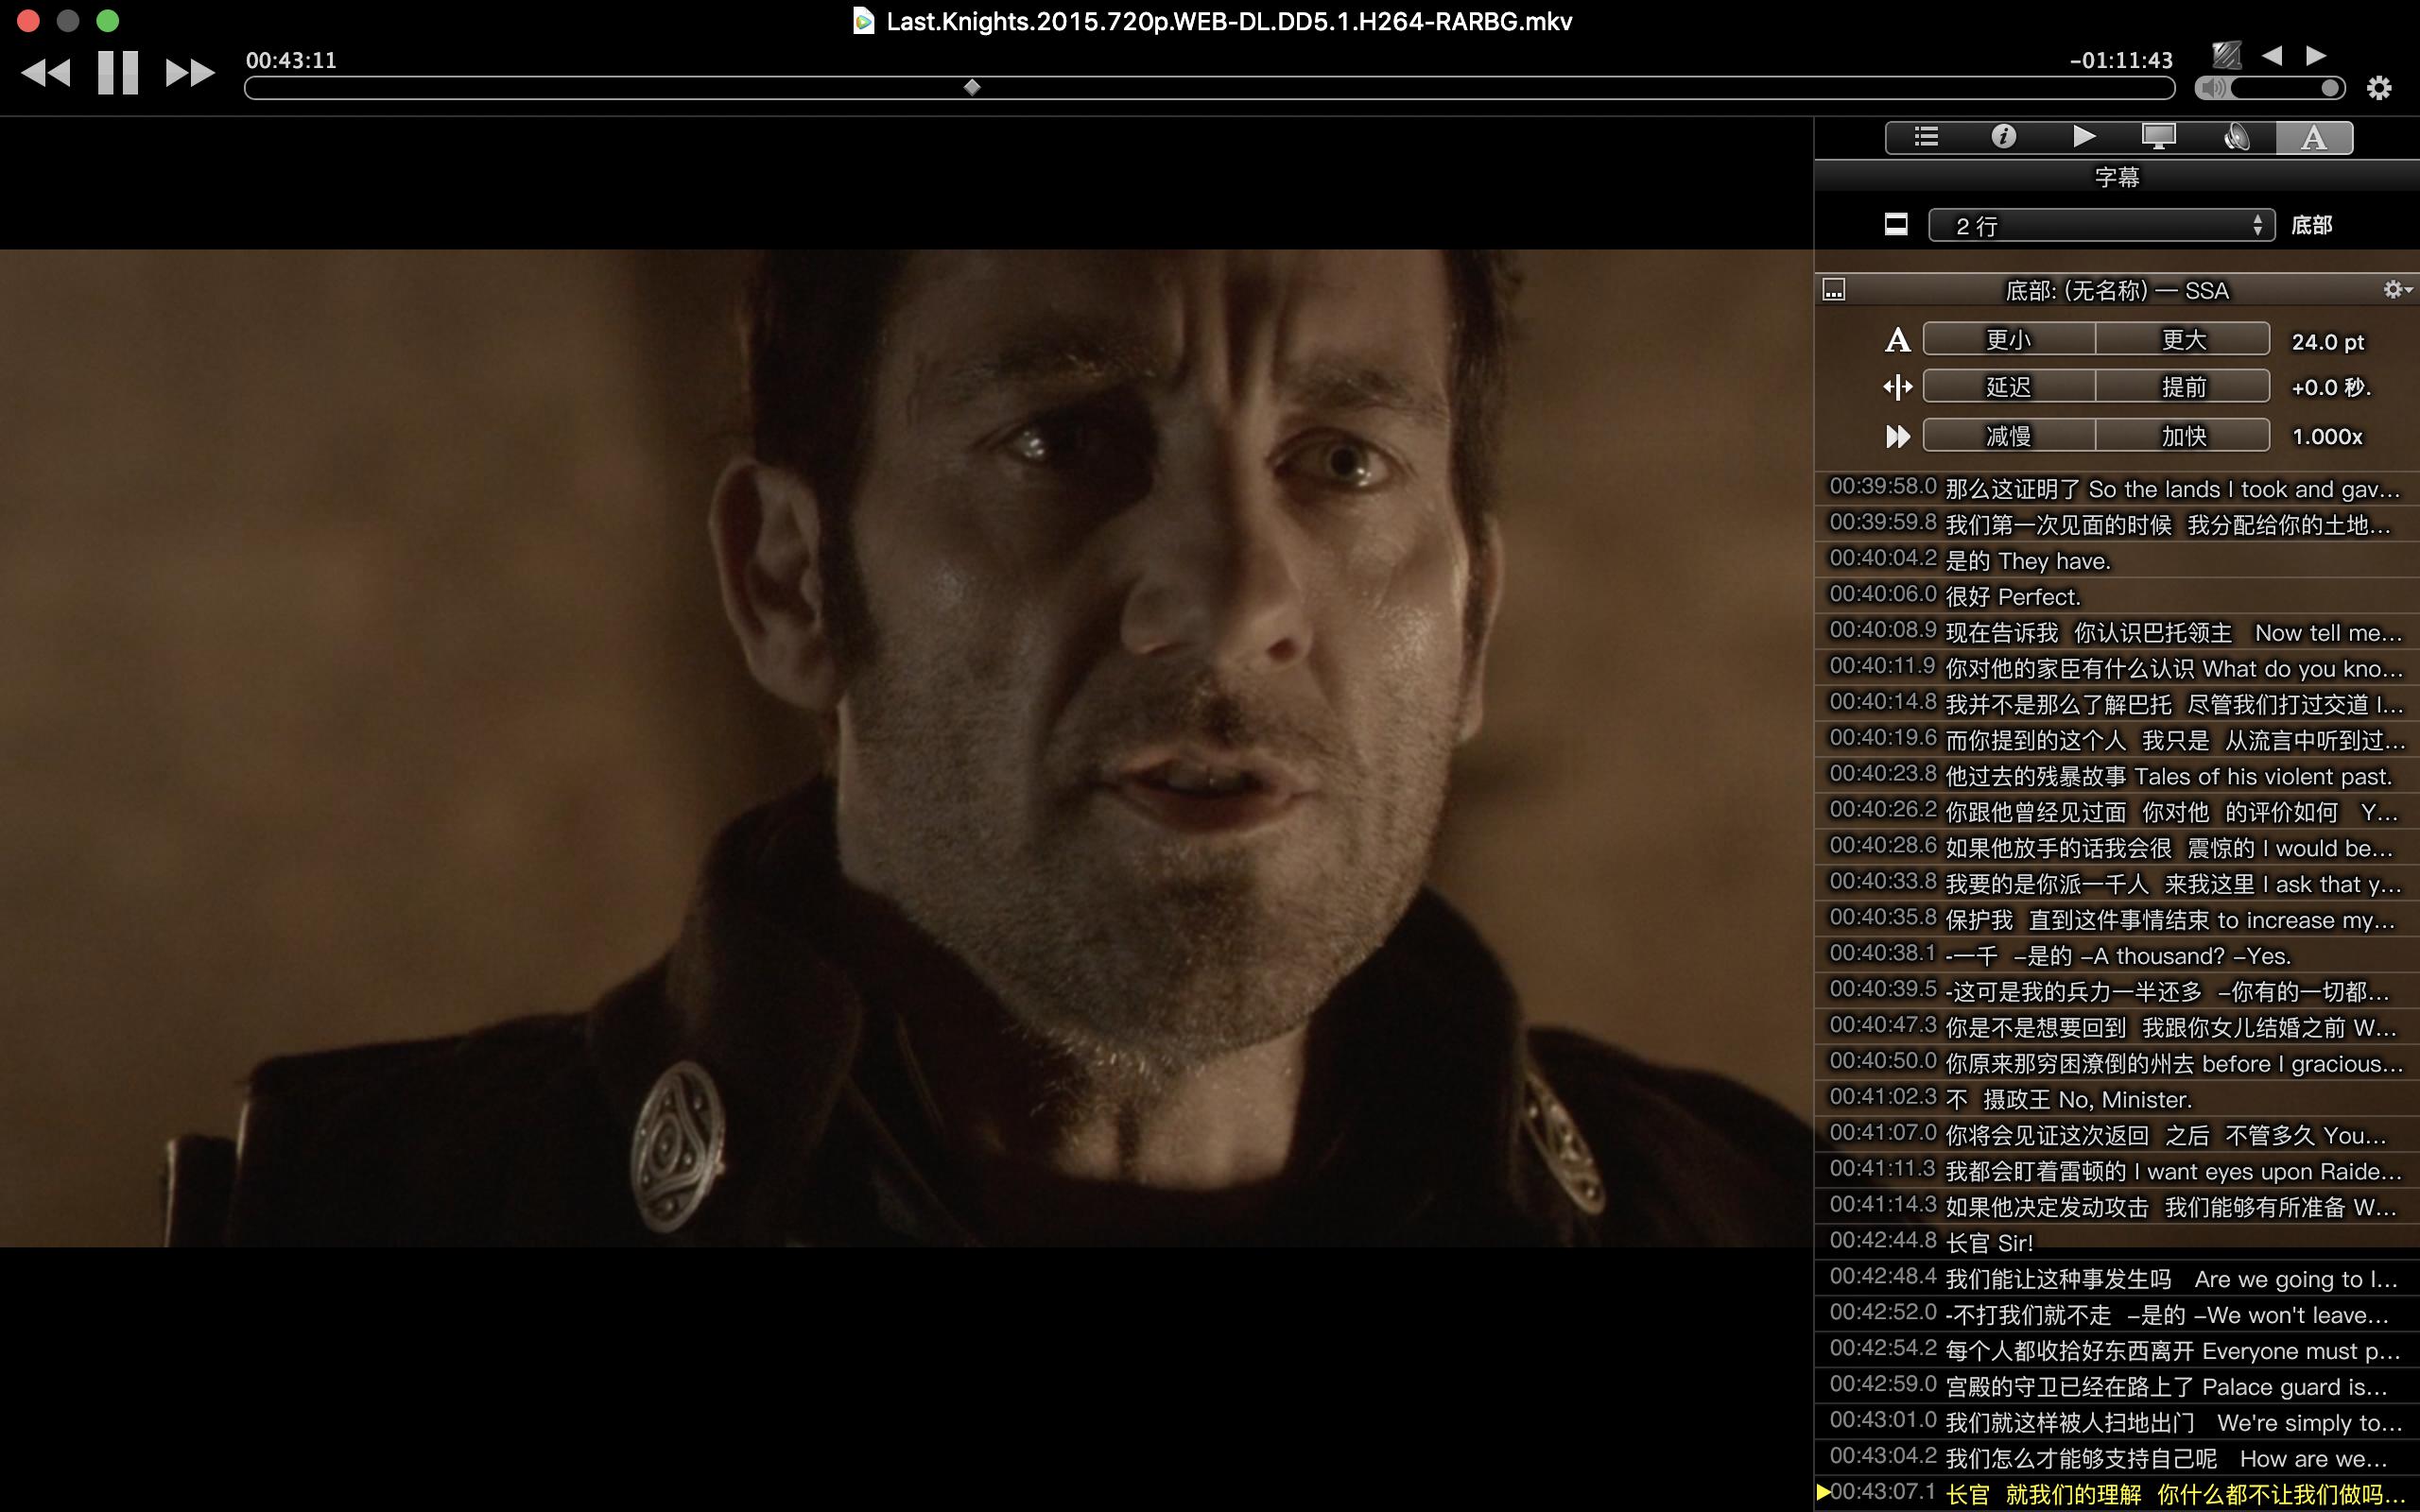The width and height of the screenshot is (2420, 1512).
Task: Click 更大 to increase subtitle size
Action: 2182,340
